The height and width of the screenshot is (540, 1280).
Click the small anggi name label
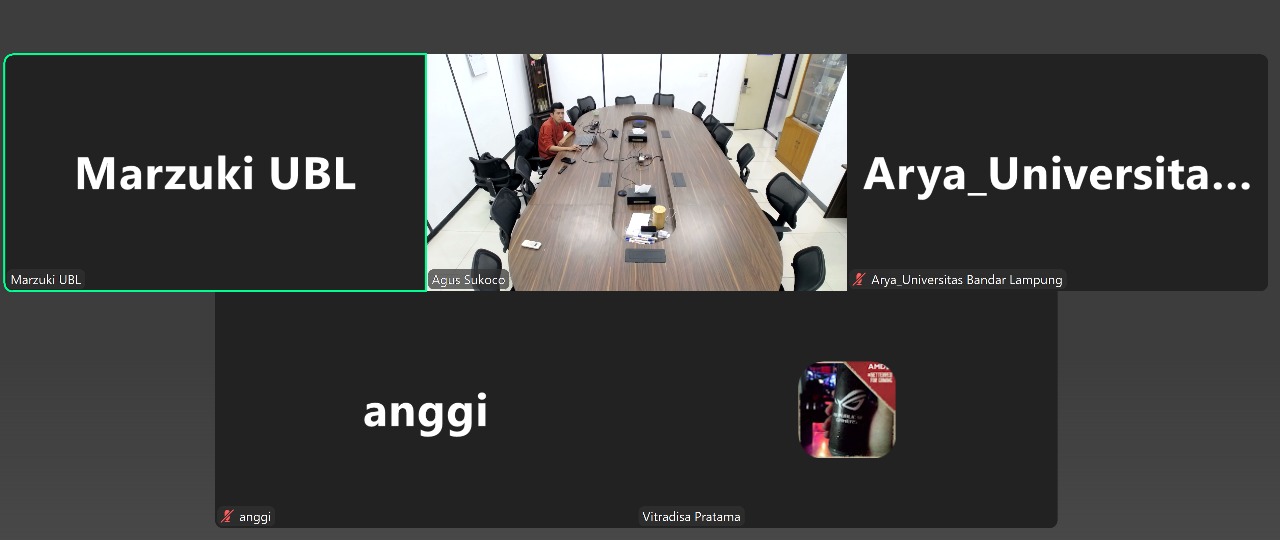255,517
